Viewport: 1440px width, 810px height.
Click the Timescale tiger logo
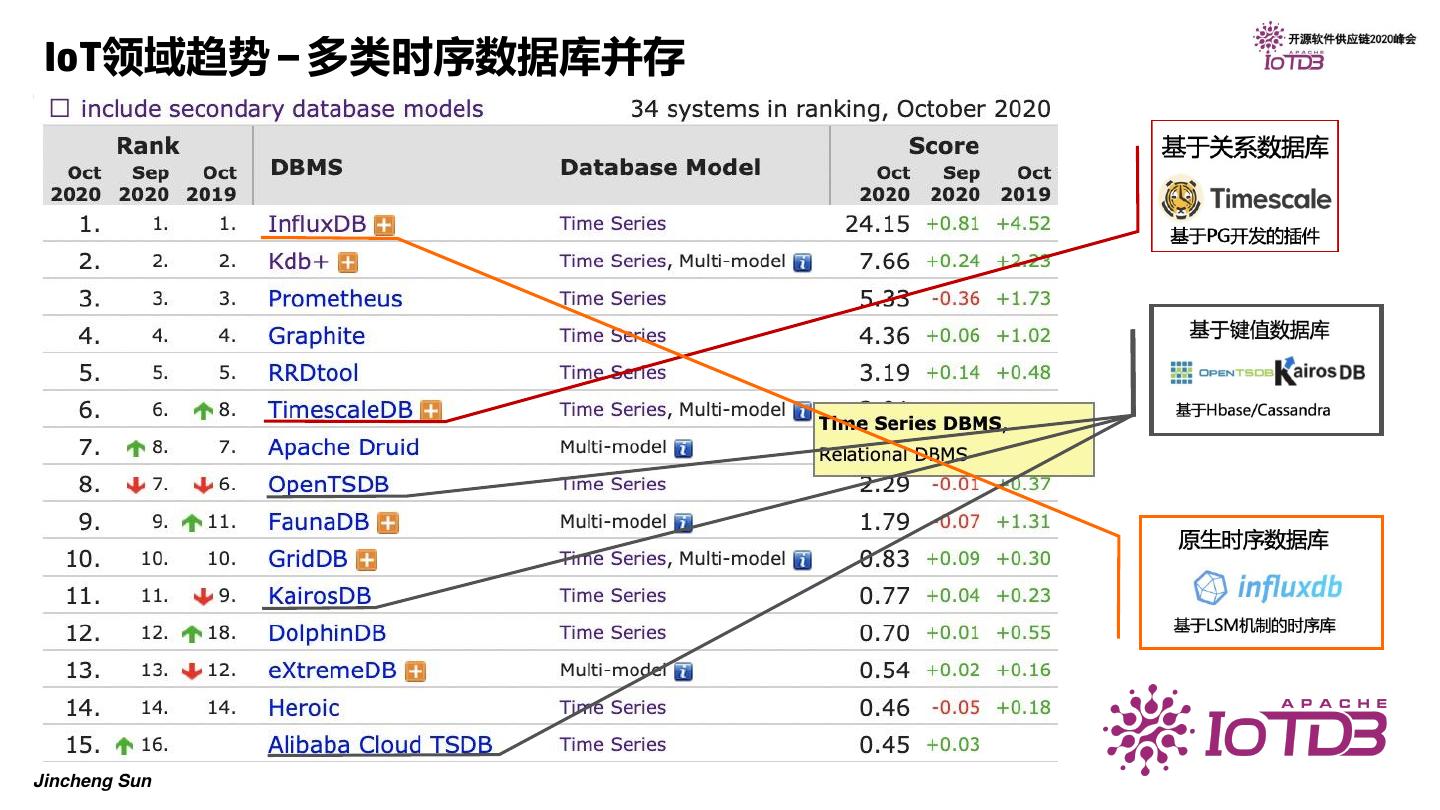(x=1181, y=199)
